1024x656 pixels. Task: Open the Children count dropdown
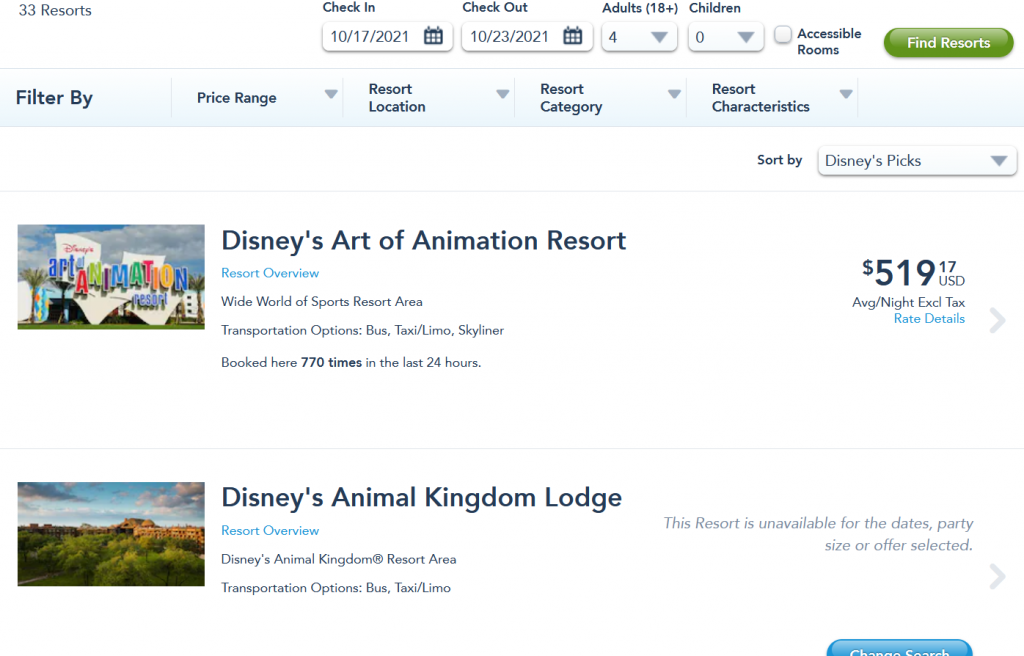click(x=726, y=37)
